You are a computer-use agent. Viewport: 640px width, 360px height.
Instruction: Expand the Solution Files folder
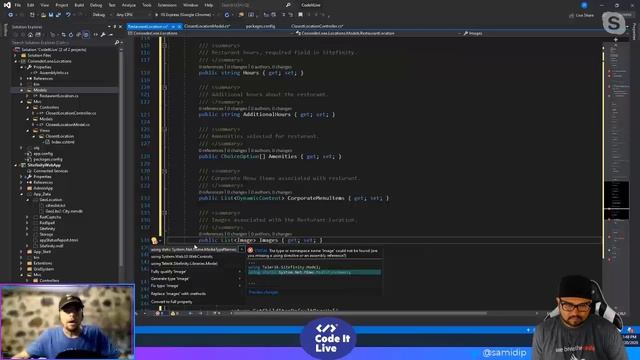16,56
